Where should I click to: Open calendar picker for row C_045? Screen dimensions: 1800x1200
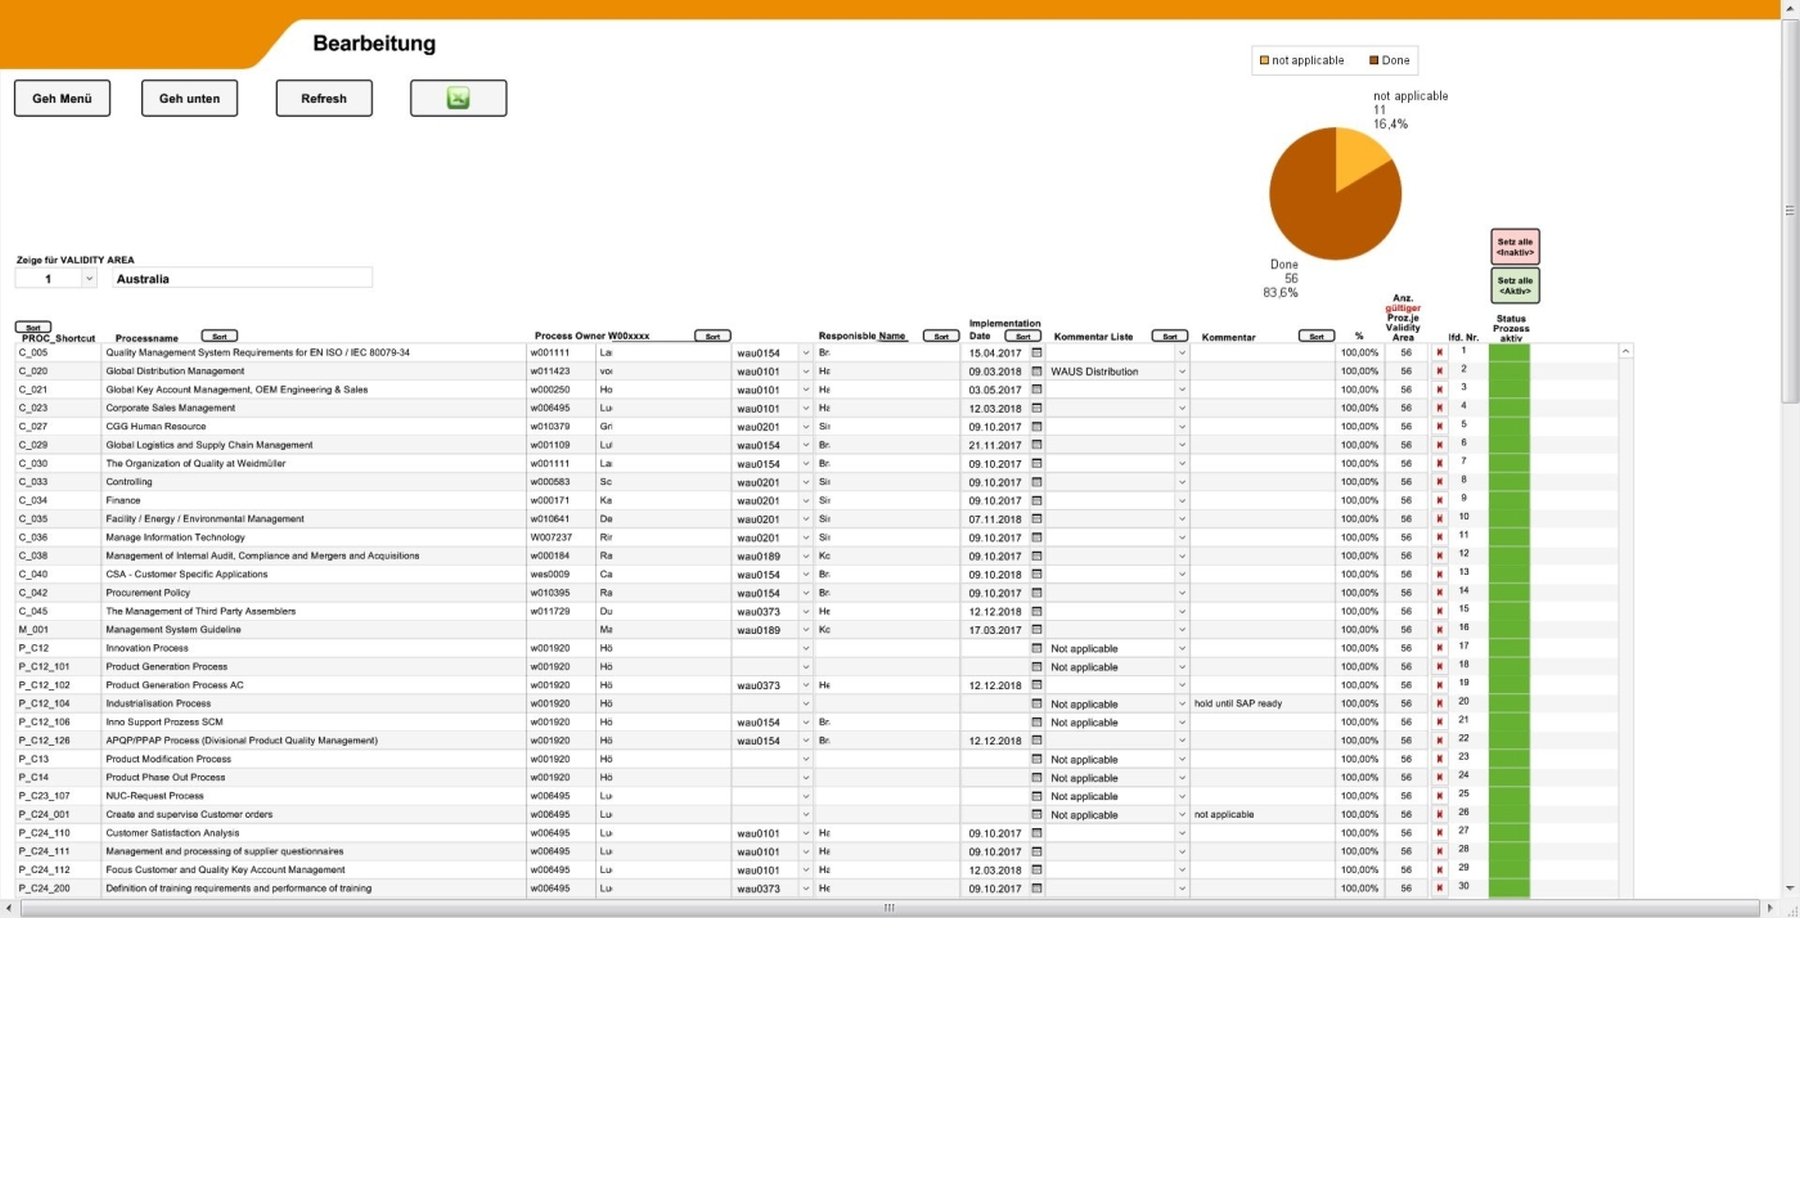[x=1036, y=611]
